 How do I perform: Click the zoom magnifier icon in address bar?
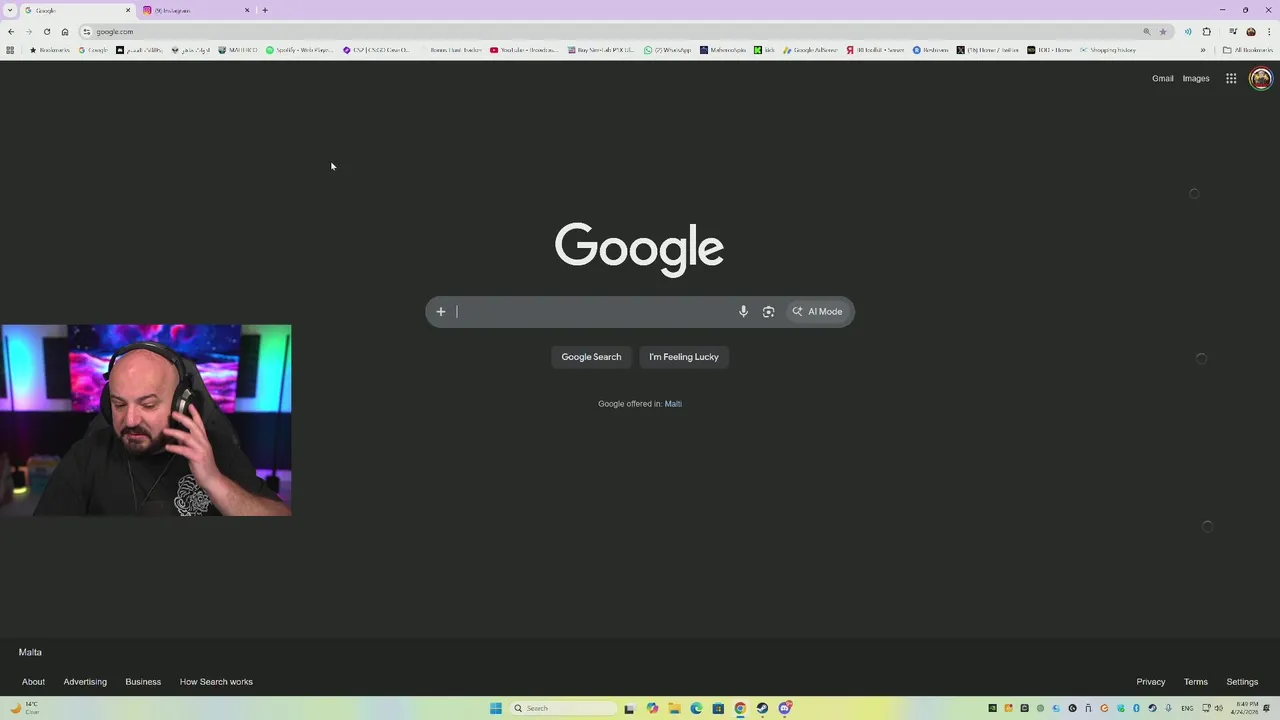(1147, 31)
